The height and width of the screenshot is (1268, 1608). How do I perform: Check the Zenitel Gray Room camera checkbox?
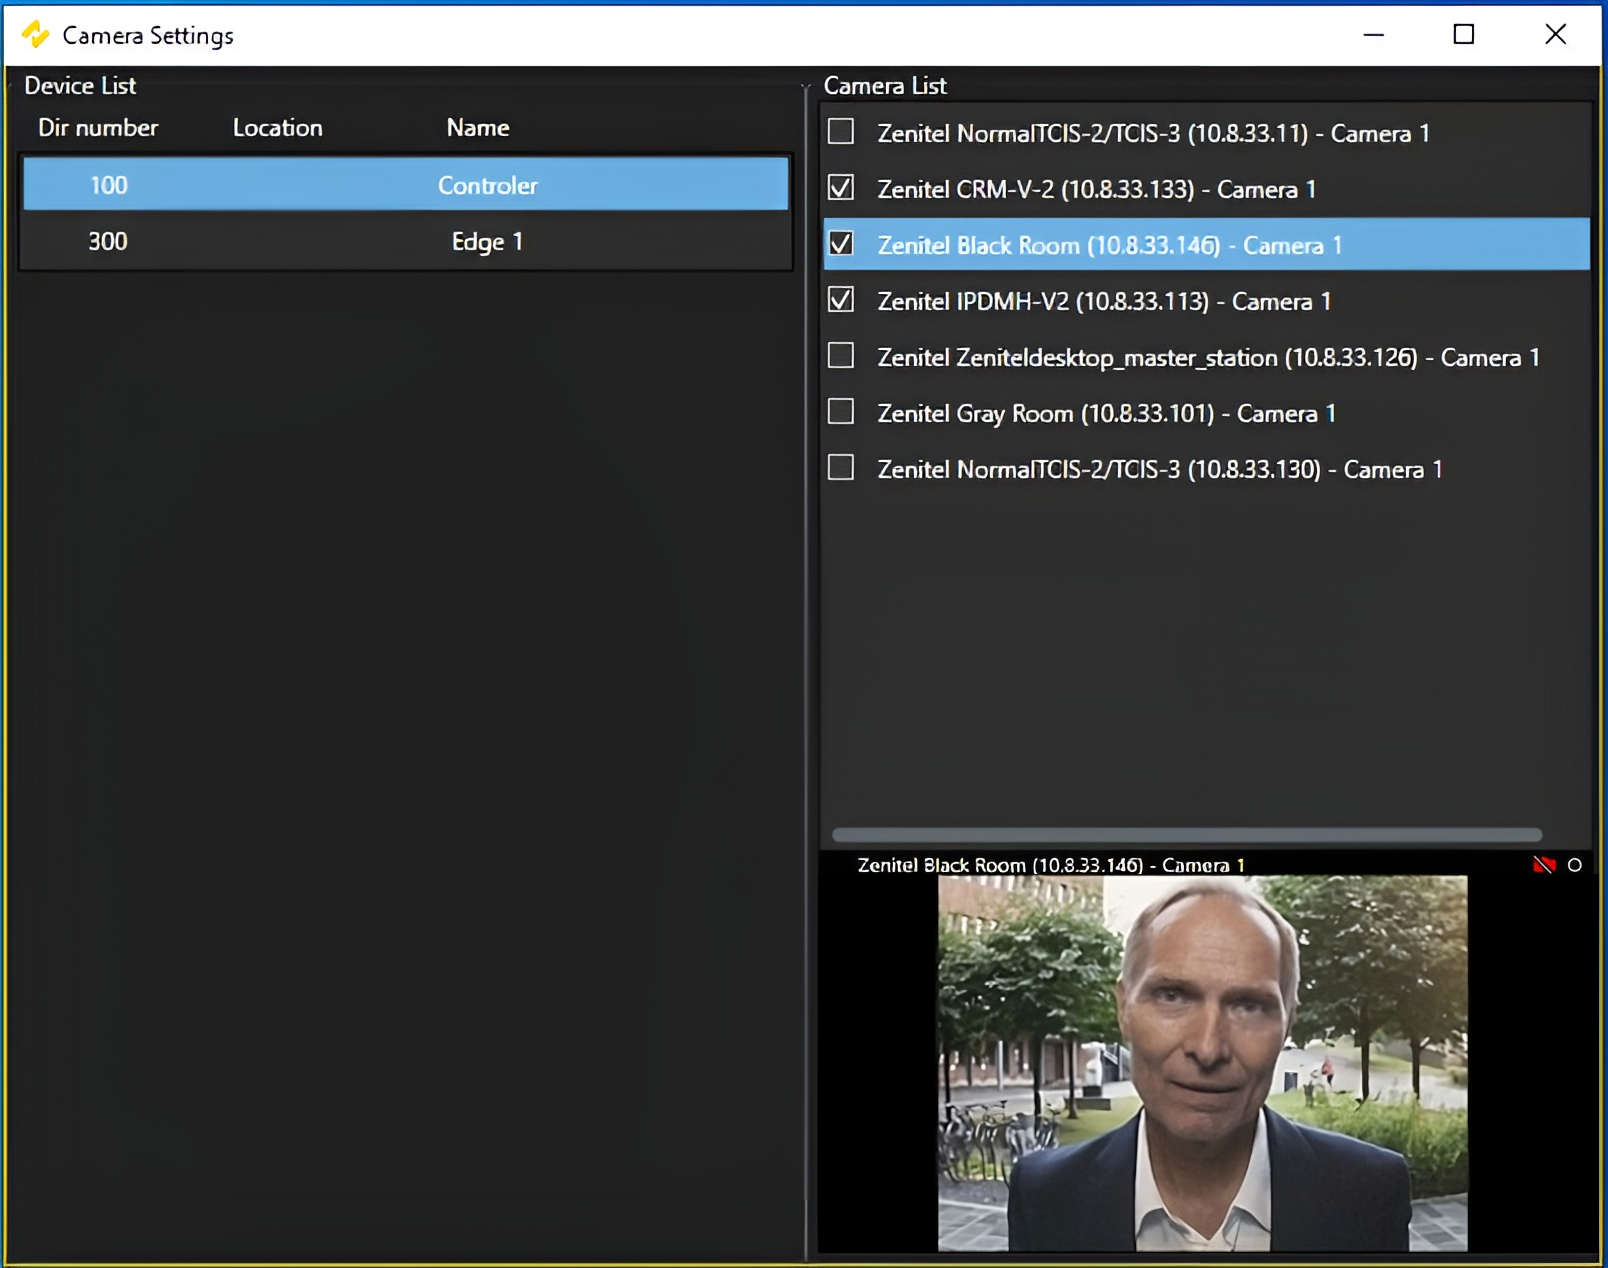tap(841, 412)
